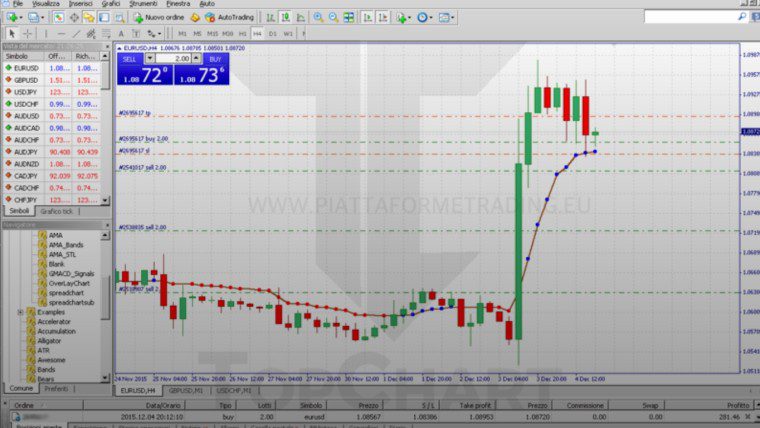Switch chart to line chart icon
This screenshot has height=428, width=760.
click(x=301, y=18)
